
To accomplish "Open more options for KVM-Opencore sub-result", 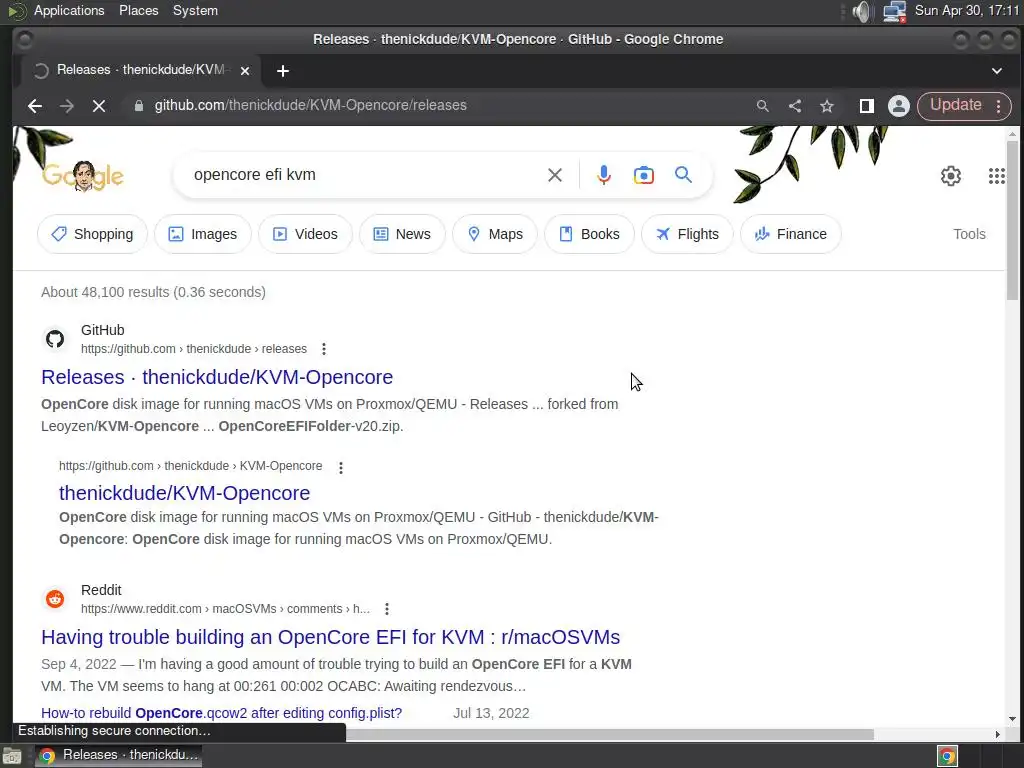I will [341, 468].
